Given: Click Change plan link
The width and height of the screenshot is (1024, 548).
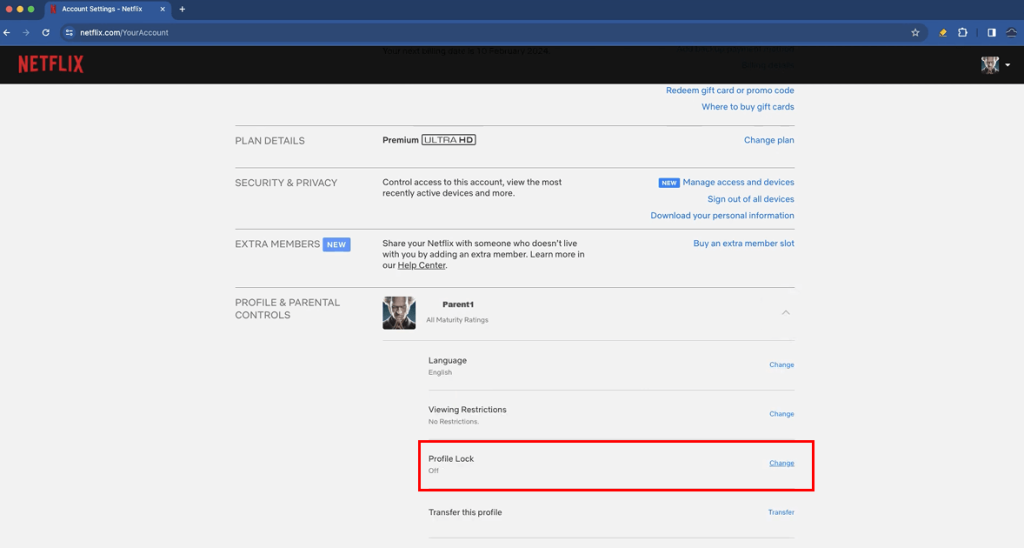Looking at the screenshot, I should (x=769, y=140).
